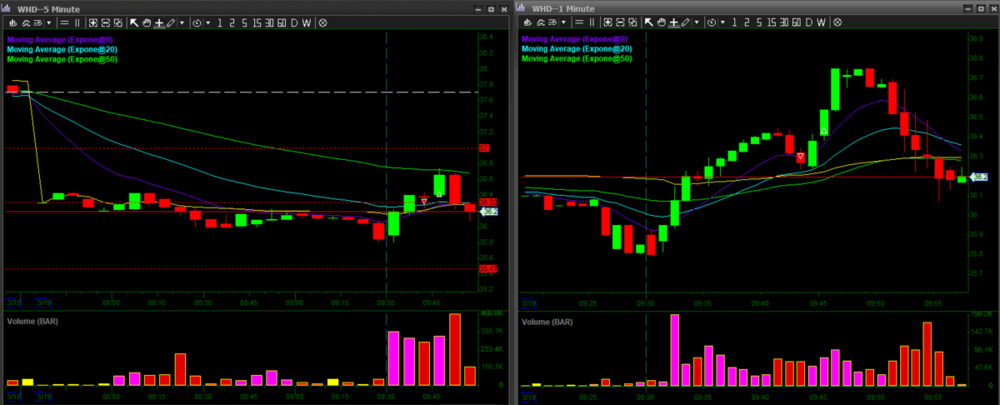Activate crosshair tool in 1 Minute chart
Image resolution: width=1000 pixels, height=405 pixels.
pyautogui.click(x=673, y=22)
